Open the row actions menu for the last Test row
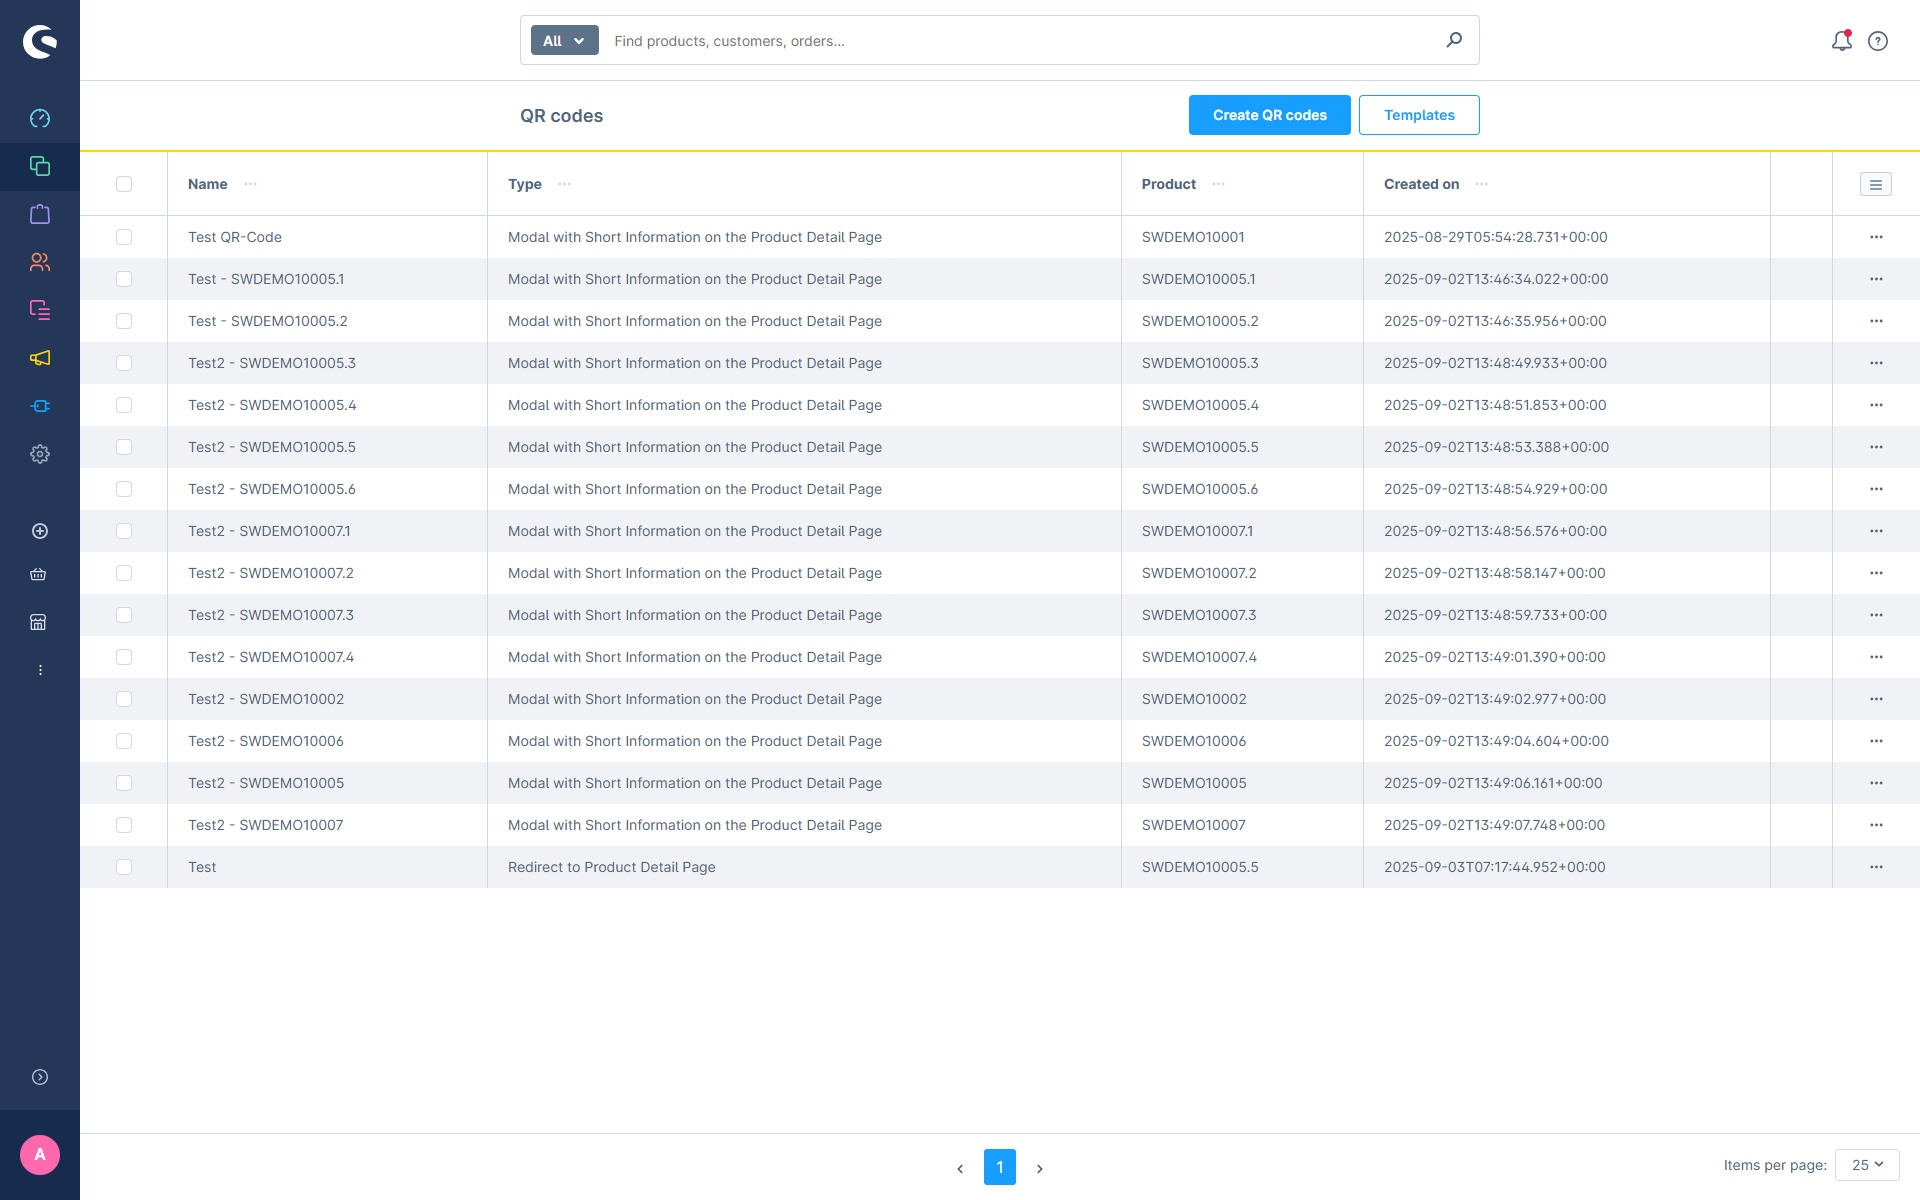 (1876, 867)
